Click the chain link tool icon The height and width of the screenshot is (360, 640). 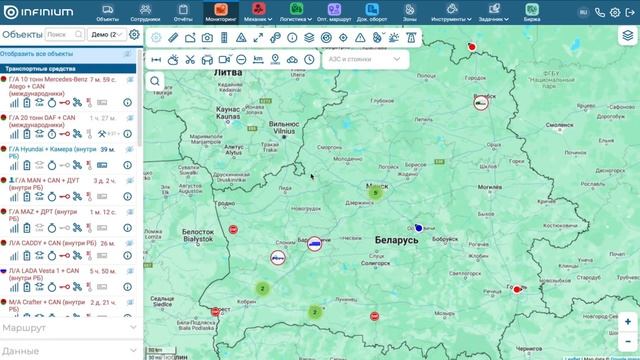click(275, 38)
